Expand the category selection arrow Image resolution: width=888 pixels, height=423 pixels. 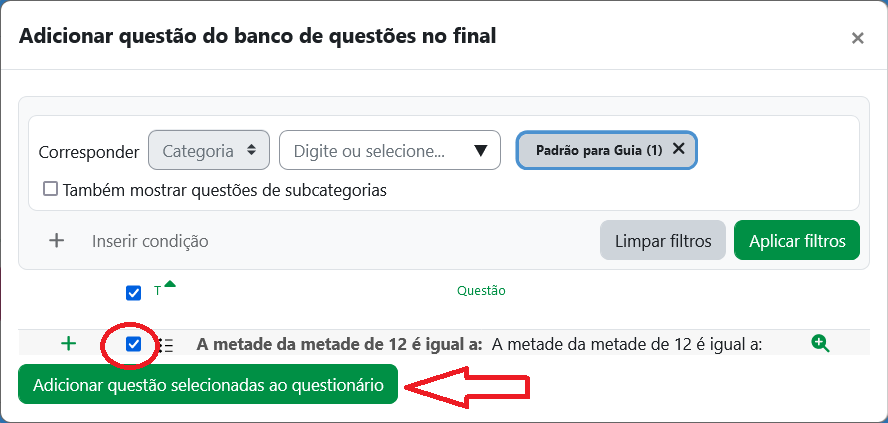tap(480, 151)
